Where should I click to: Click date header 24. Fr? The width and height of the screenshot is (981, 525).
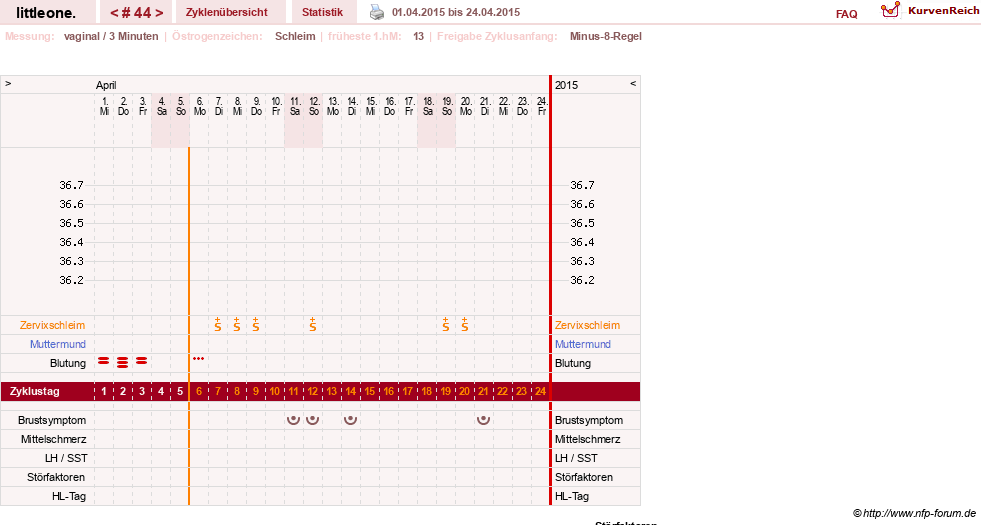(x=542, y=106)
